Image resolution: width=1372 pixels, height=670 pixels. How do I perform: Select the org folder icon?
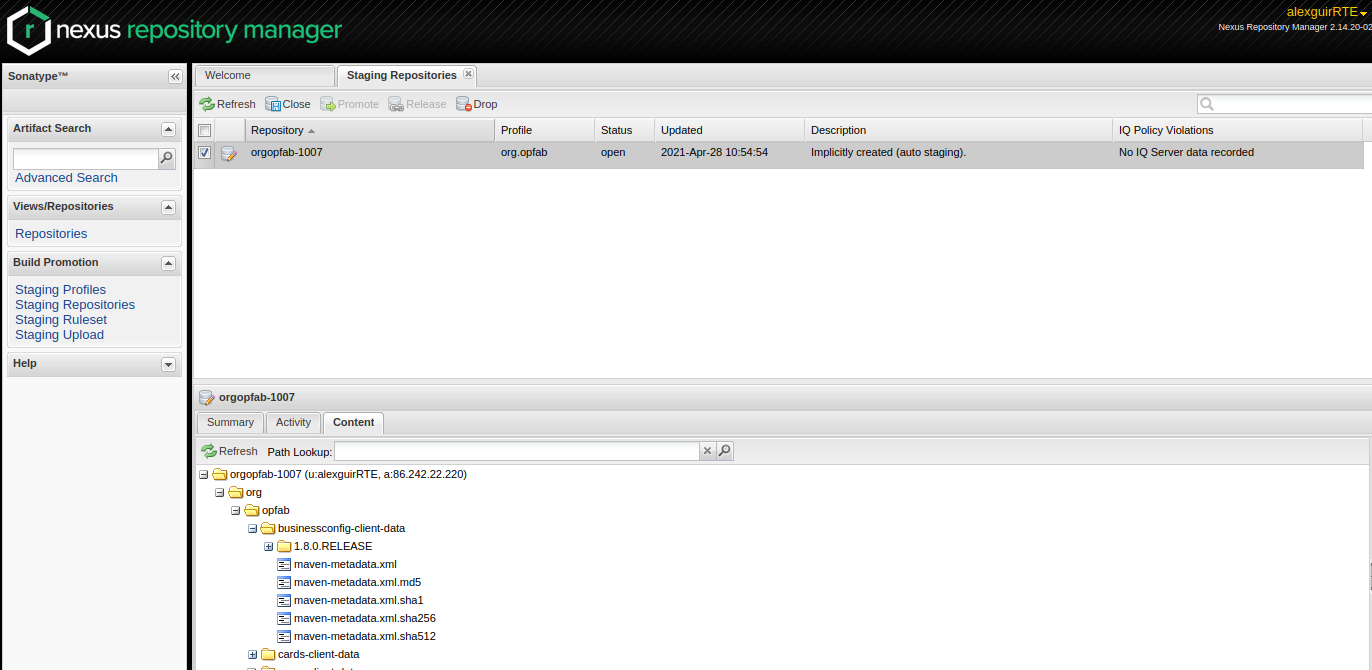(236, 492)
